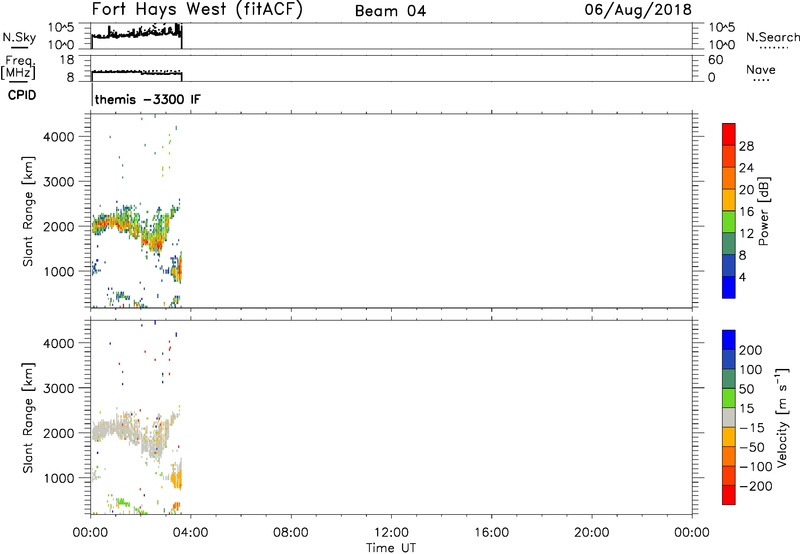Click the '-200' velocity colorbar tick
The height and width of the screenshot is (554, 800).
point(755,486)
